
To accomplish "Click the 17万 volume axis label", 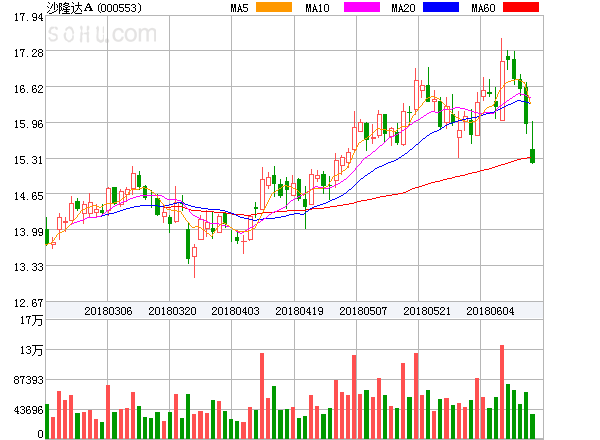I will 32,320.
